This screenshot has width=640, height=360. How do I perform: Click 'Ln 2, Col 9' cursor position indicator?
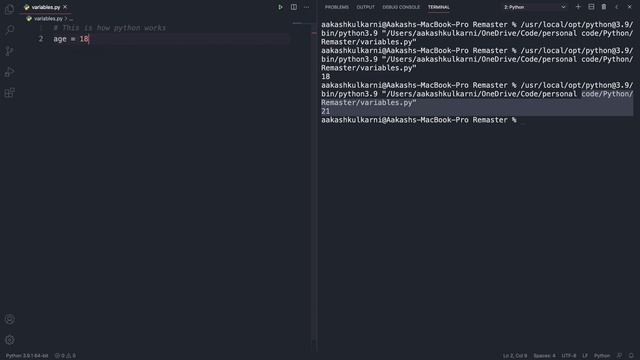pyautogui.click(x=515, y=356)
